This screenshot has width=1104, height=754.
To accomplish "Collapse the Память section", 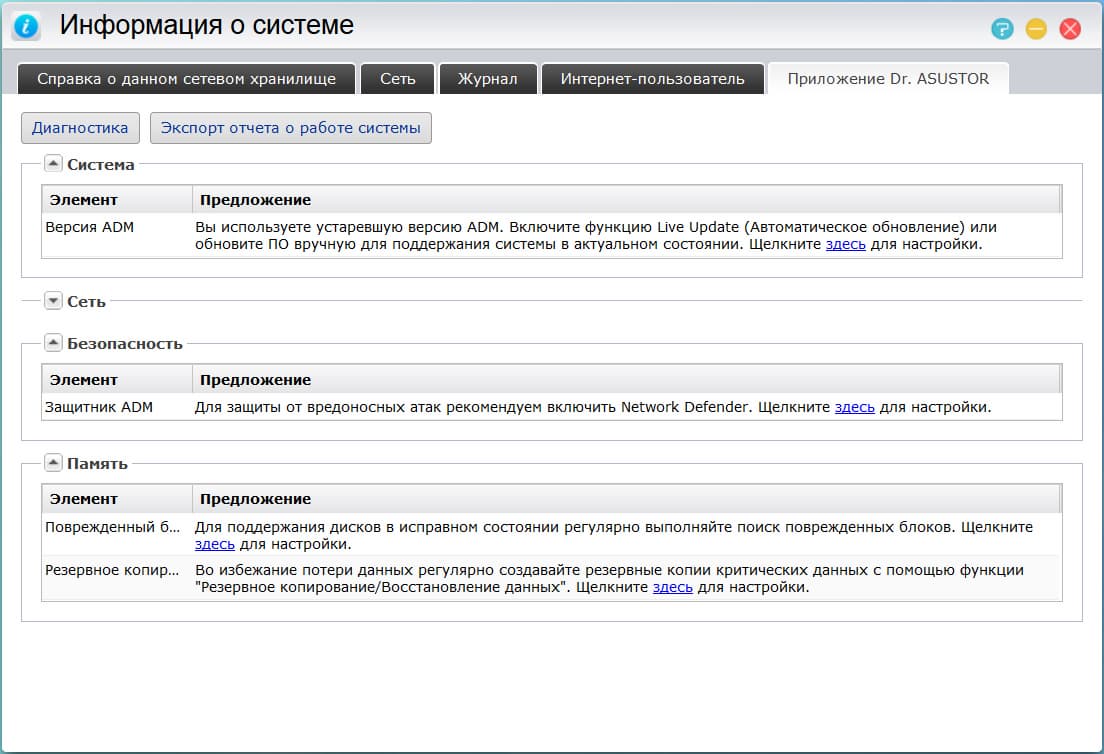I will 52,461.
